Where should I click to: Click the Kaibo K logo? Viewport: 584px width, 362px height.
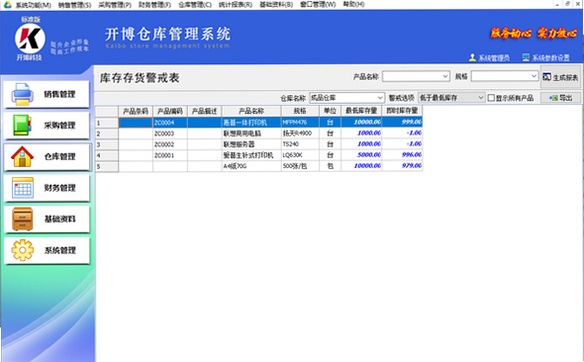point(30,38)
